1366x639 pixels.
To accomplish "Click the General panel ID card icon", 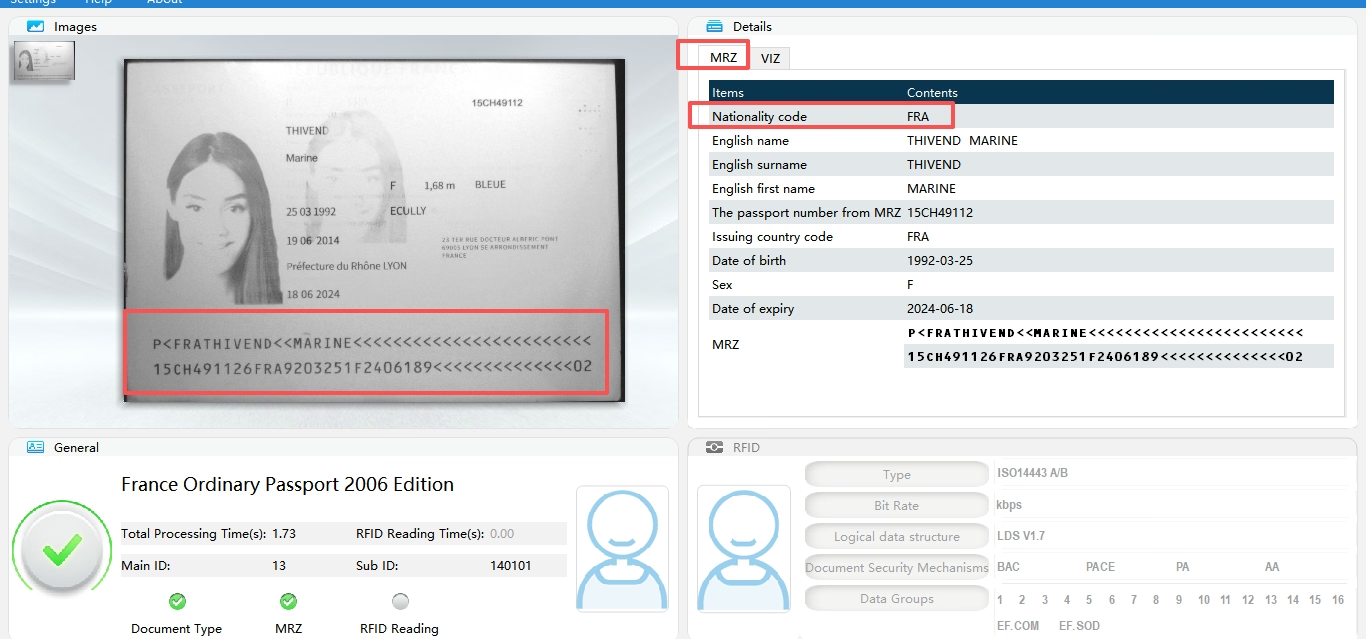I will click(x=35, y=447).
